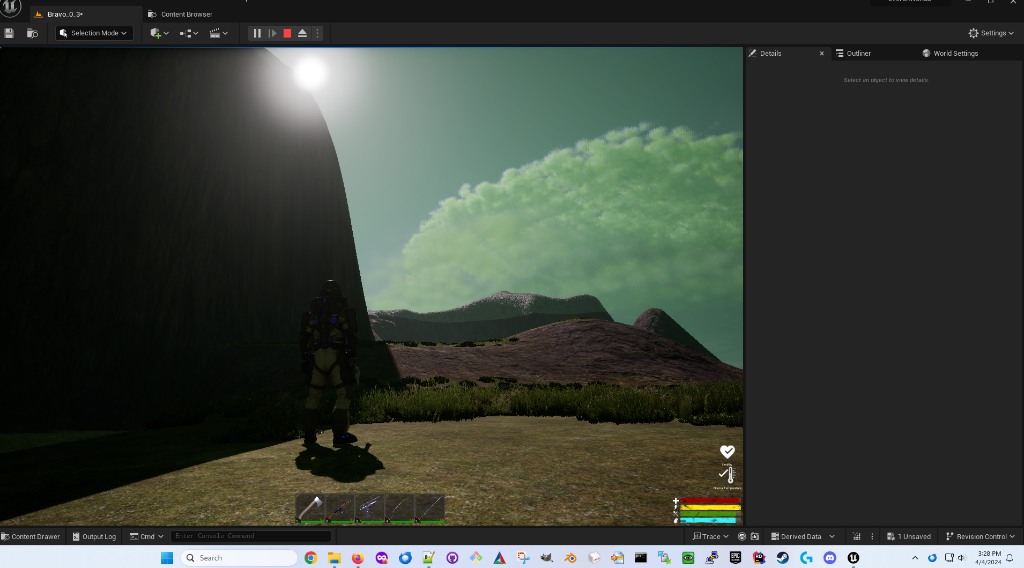Open the Terminal taskbar icon

pos(641,558)
